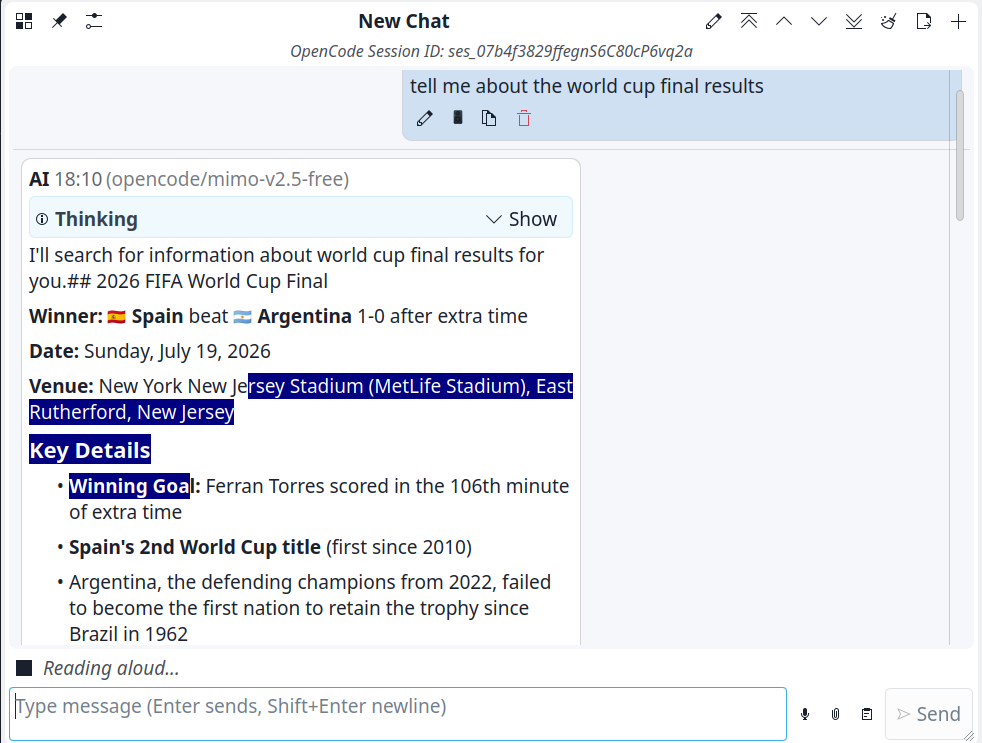Click the Spain flag emoji
982x743 pixels.
pos(116,317)
